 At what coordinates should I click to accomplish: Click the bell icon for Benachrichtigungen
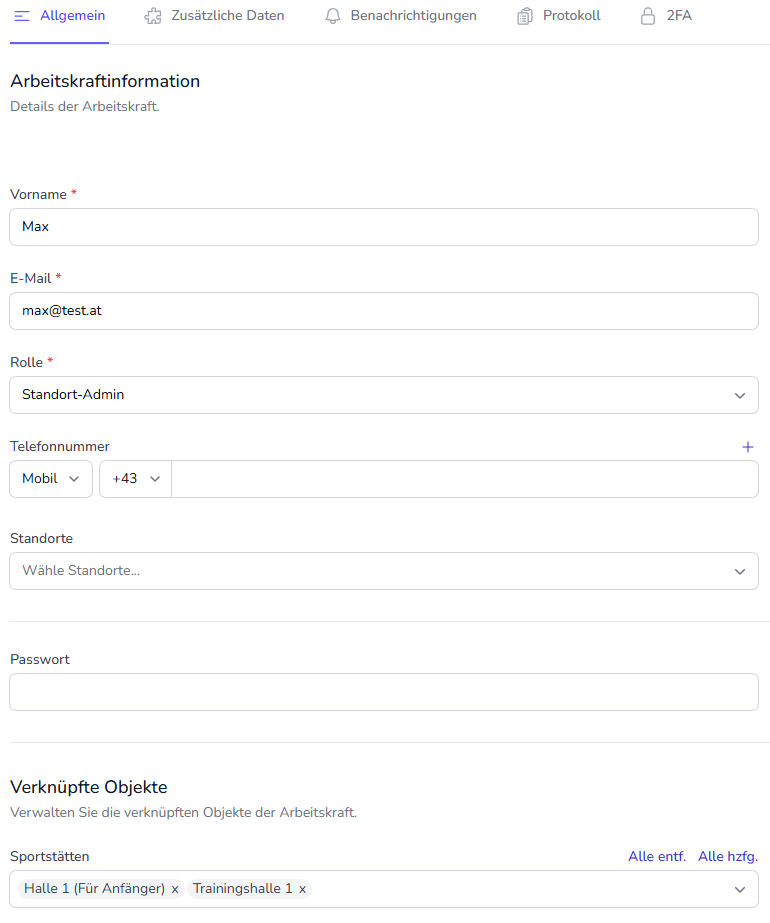coord(333,16)
